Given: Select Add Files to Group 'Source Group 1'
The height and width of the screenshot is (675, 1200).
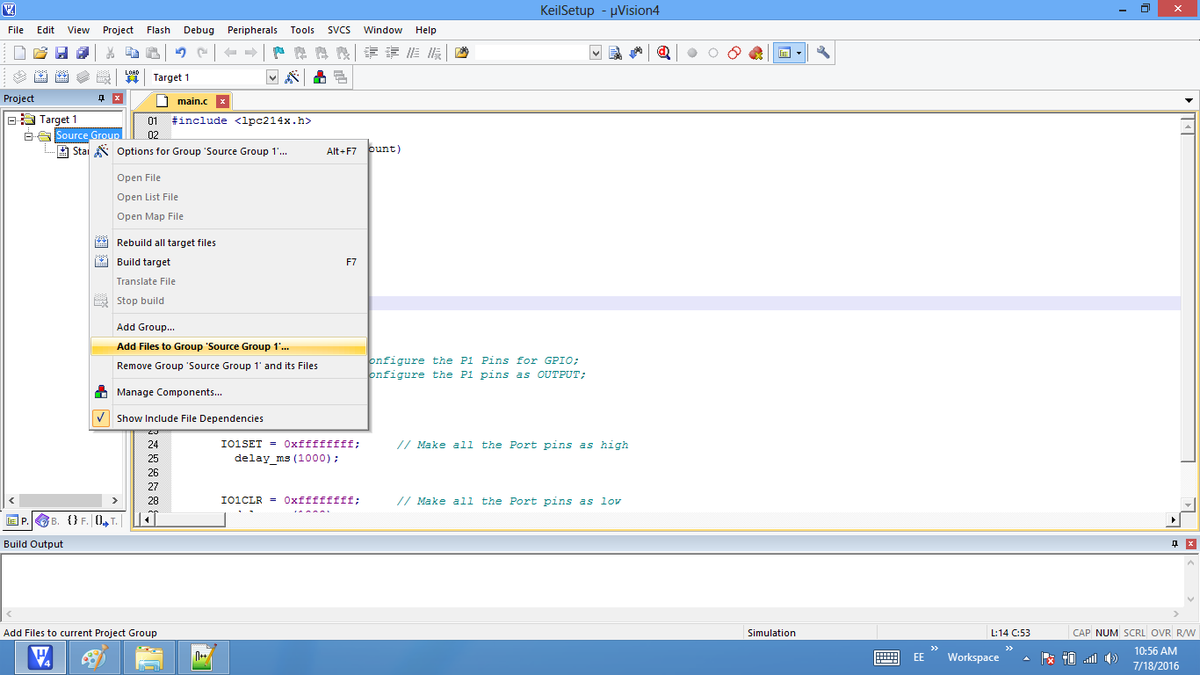Looking at the screenshot, I should (229, 346).
